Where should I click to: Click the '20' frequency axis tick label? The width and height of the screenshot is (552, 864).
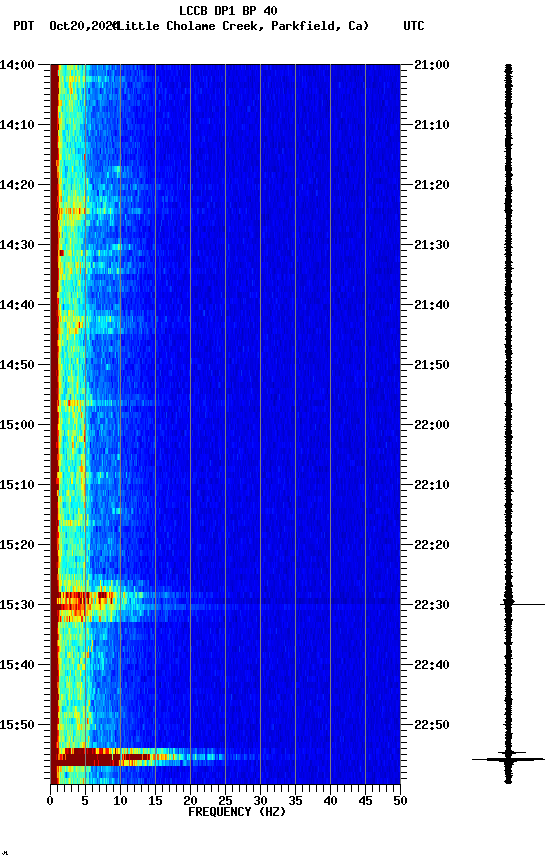pyautogui.click(x=190, y=801)
